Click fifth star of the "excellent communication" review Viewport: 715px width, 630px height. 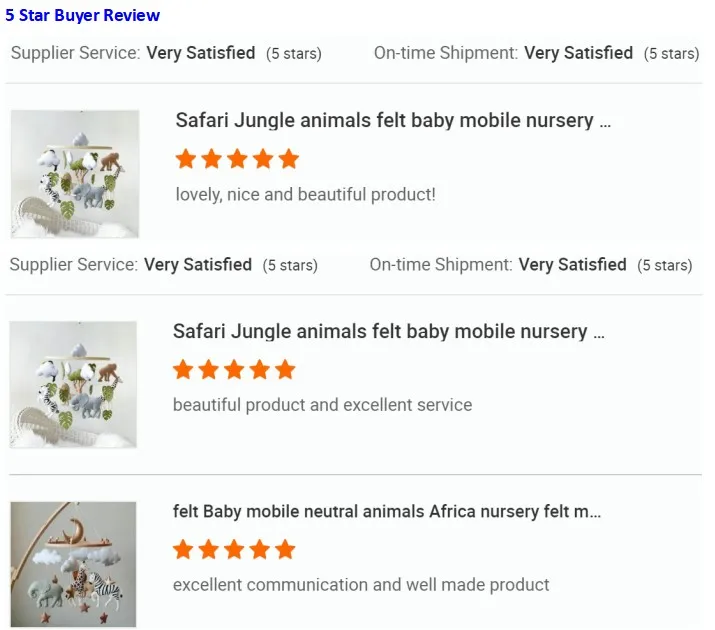286,549
